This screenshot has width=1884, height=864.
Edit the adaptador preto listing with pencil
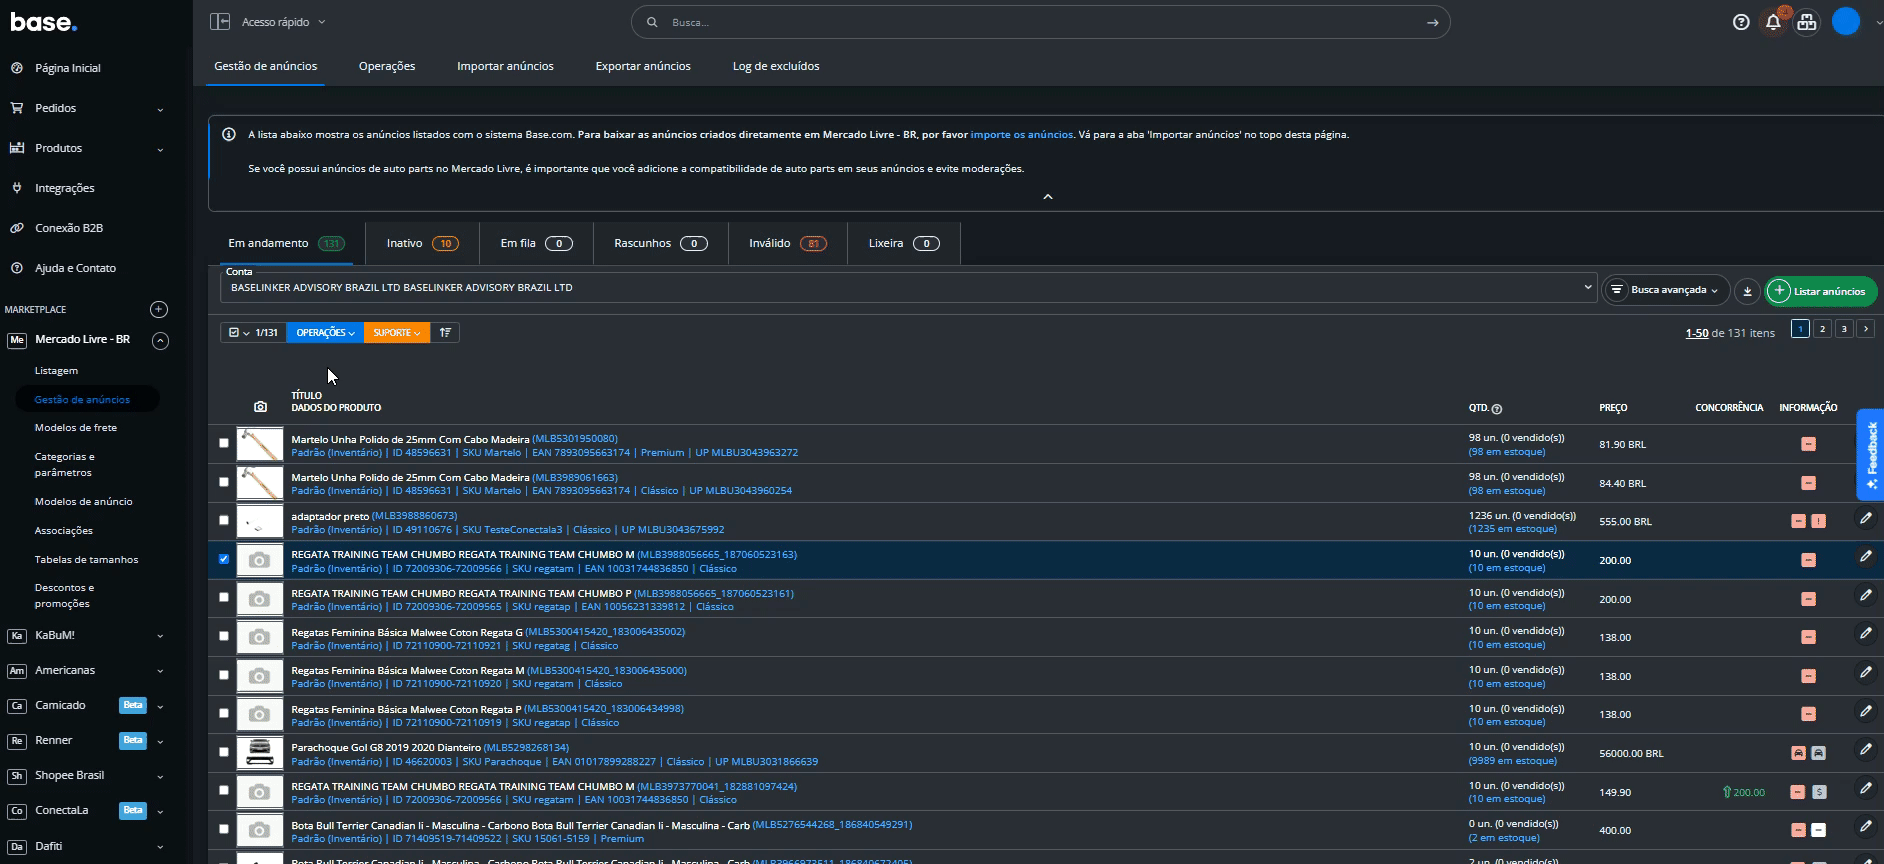tap(1865, 518)
